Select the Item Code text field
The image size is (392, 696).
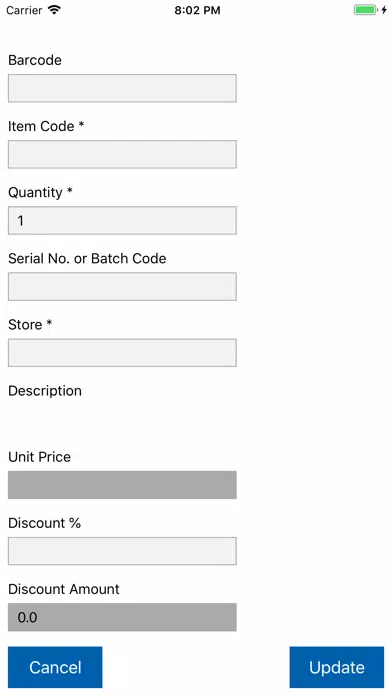(x=122, y=154)
